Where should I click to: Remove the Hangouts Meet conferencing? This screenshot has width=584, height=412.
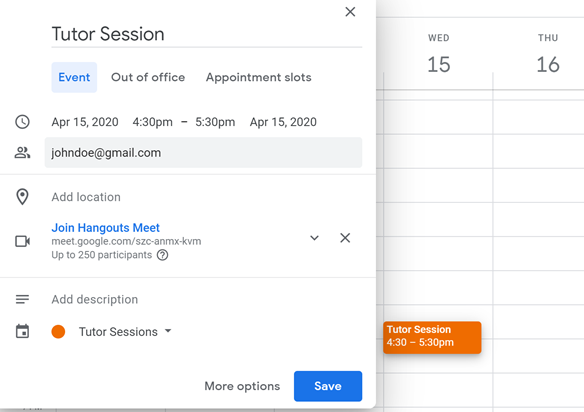pyautogui.click(x=345, y=238)
